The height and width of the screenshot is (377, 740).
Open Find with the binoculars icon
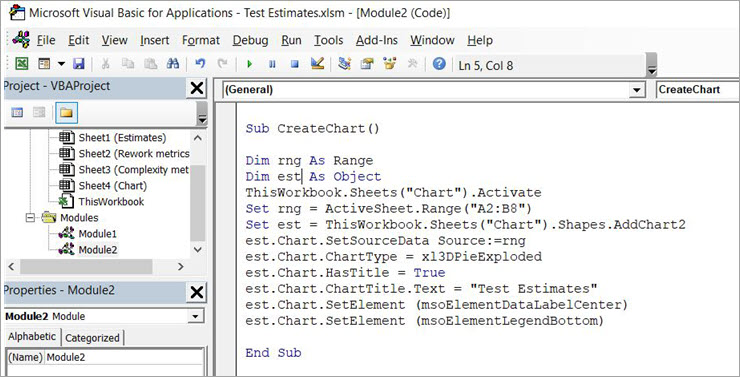(173, 64)
